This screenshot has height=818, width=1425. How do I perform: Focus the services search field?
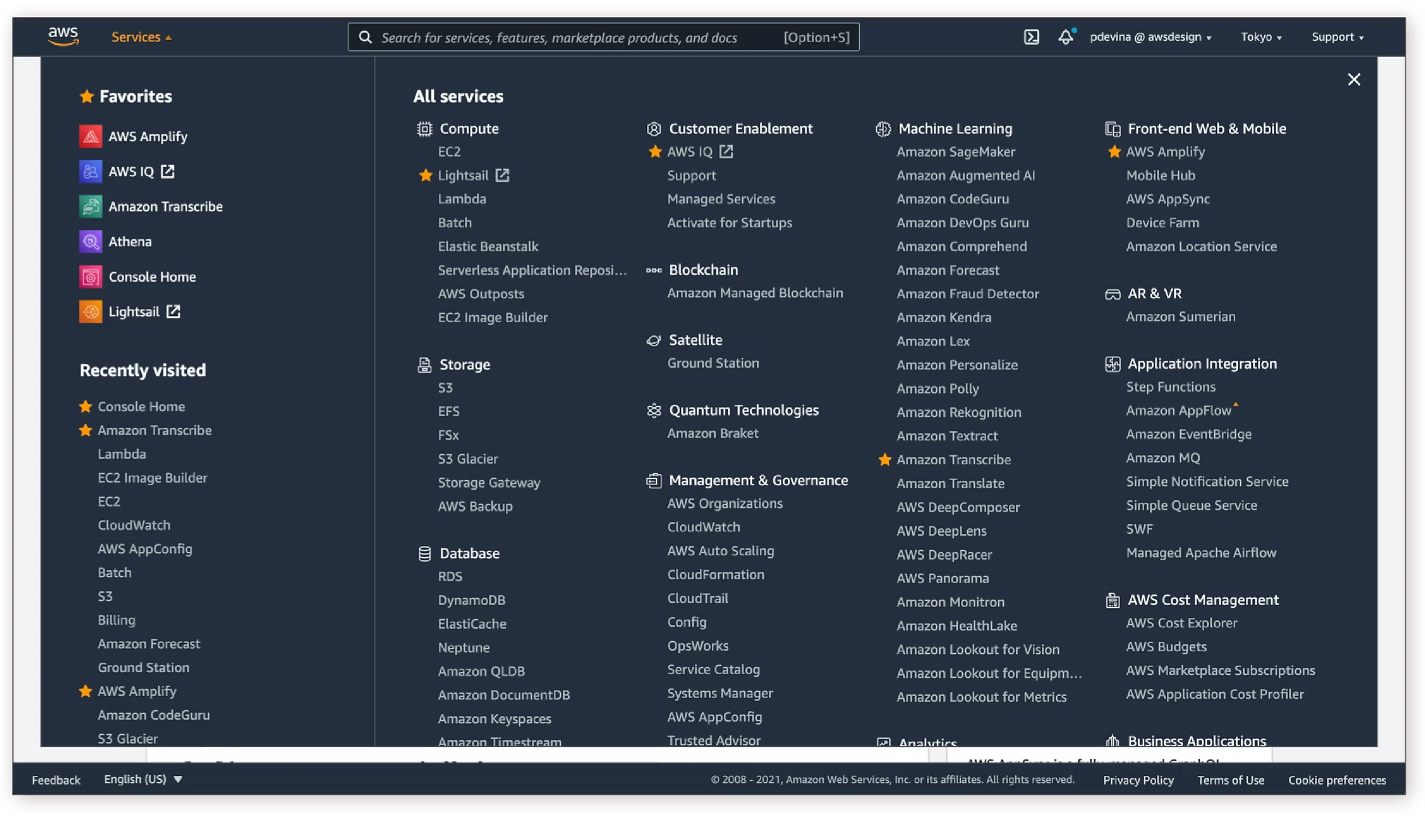[604, 37]
